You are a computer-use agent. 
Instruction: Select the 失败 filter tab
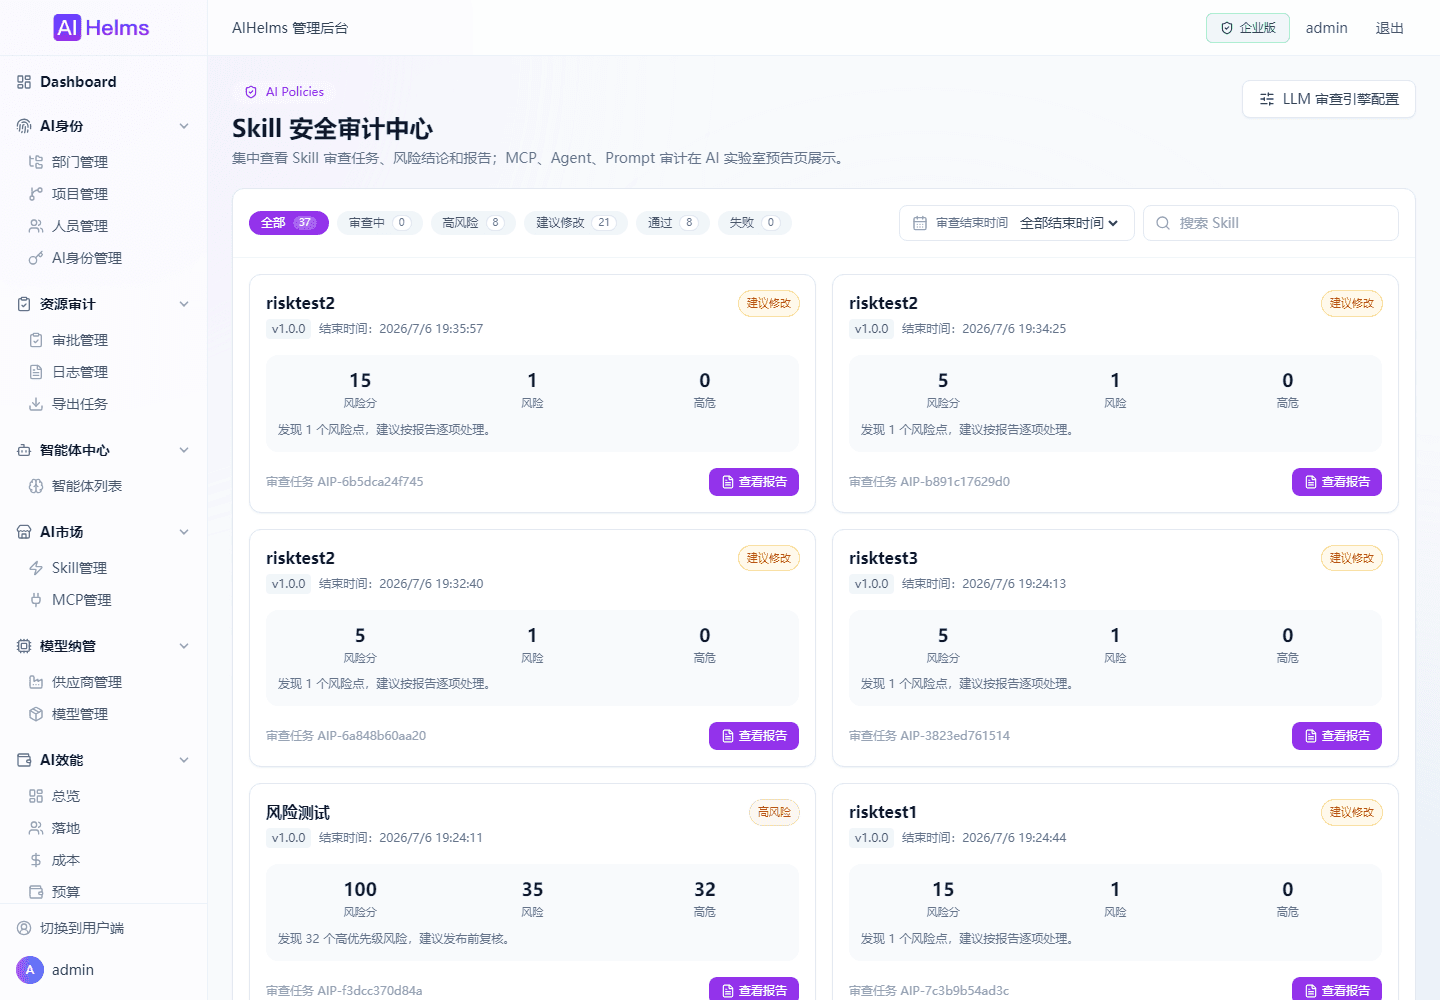coord(755,223)
